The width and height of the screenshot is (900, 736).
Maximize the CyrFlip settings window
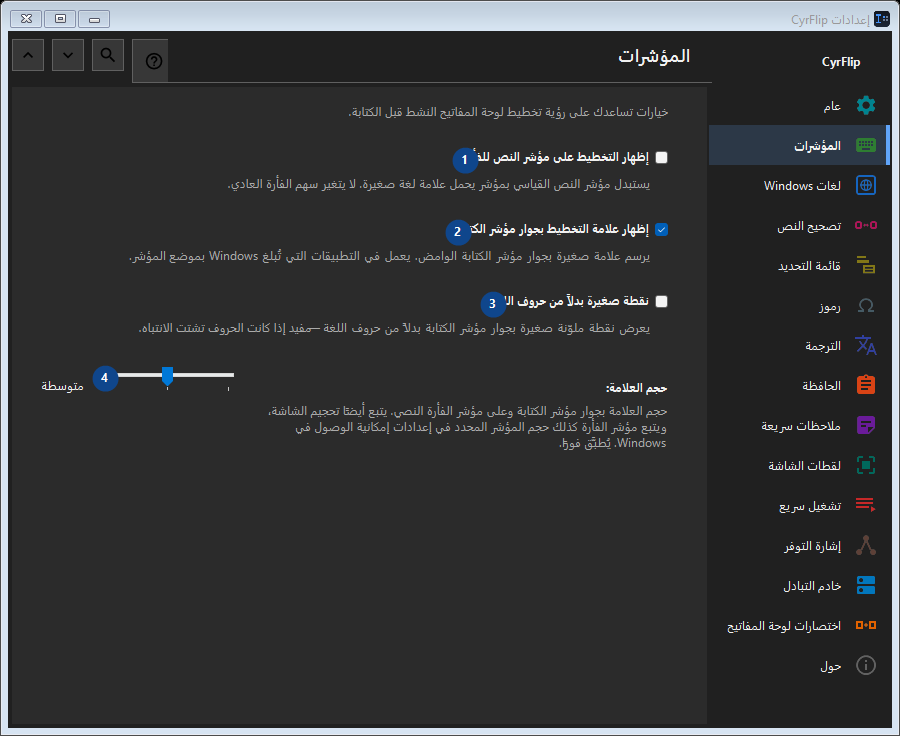click(60, 19)
